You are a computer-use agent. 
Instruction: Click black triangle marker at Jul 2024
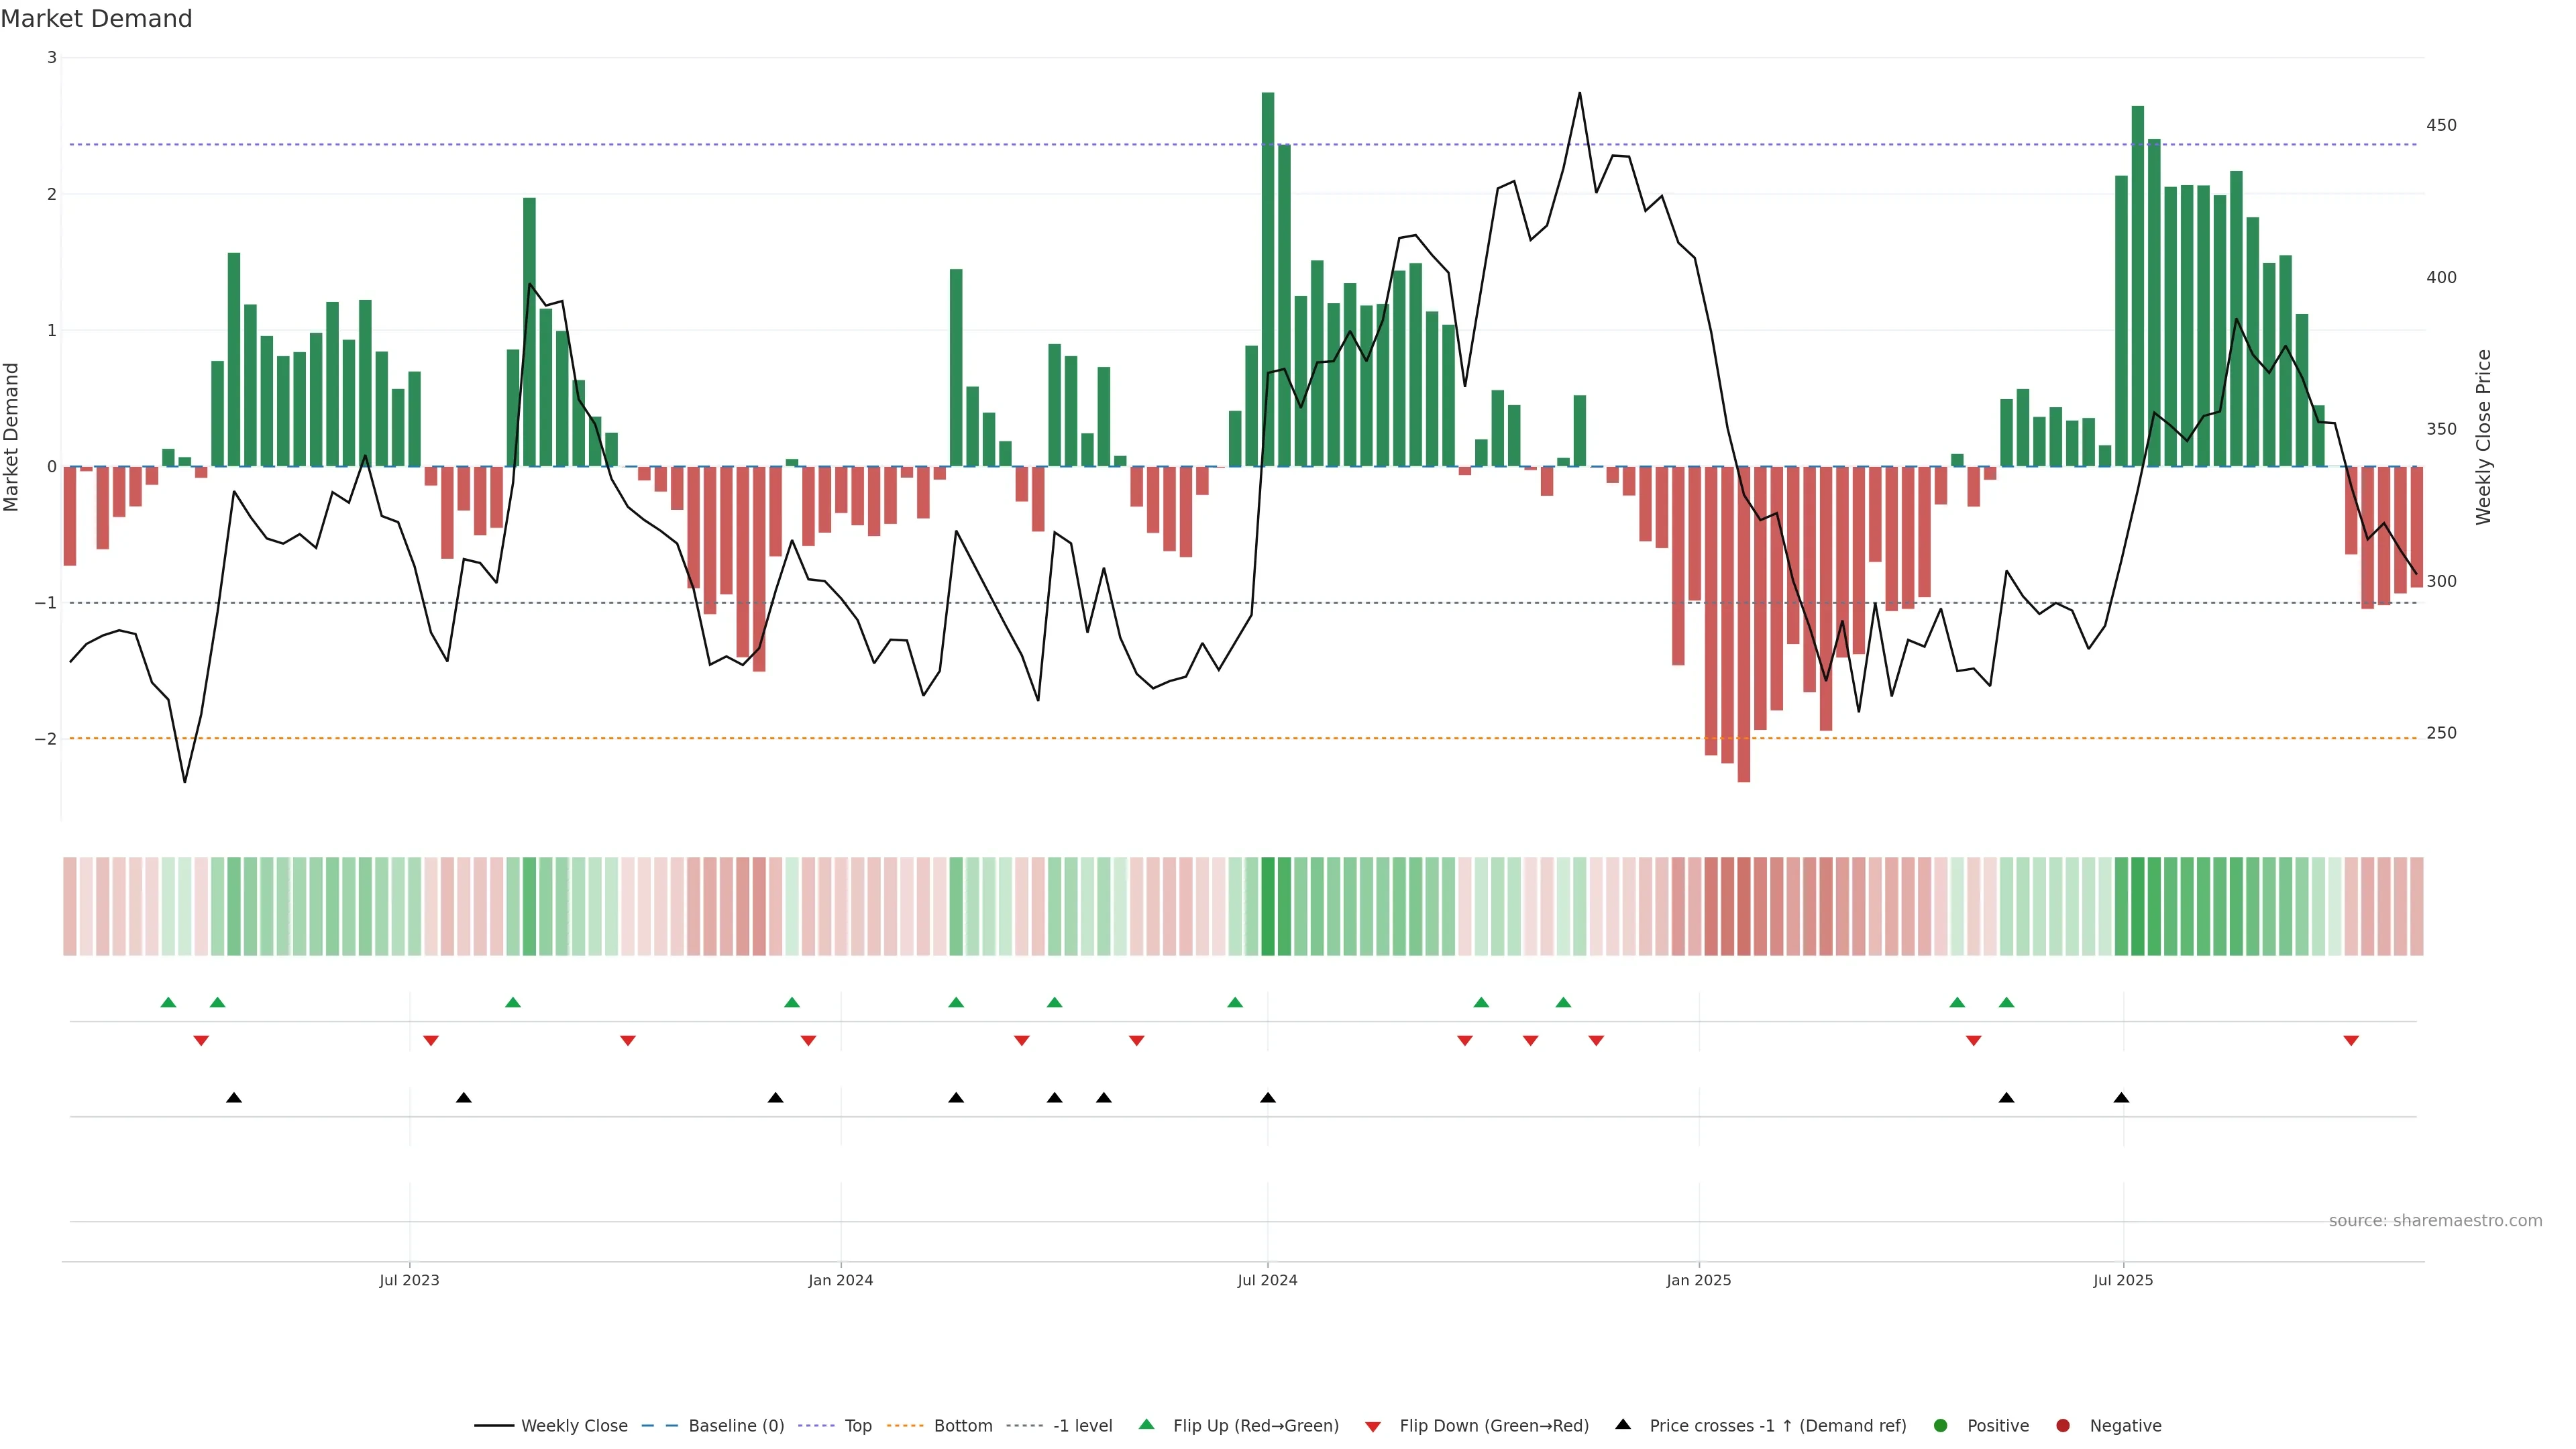(1268, 1098)
